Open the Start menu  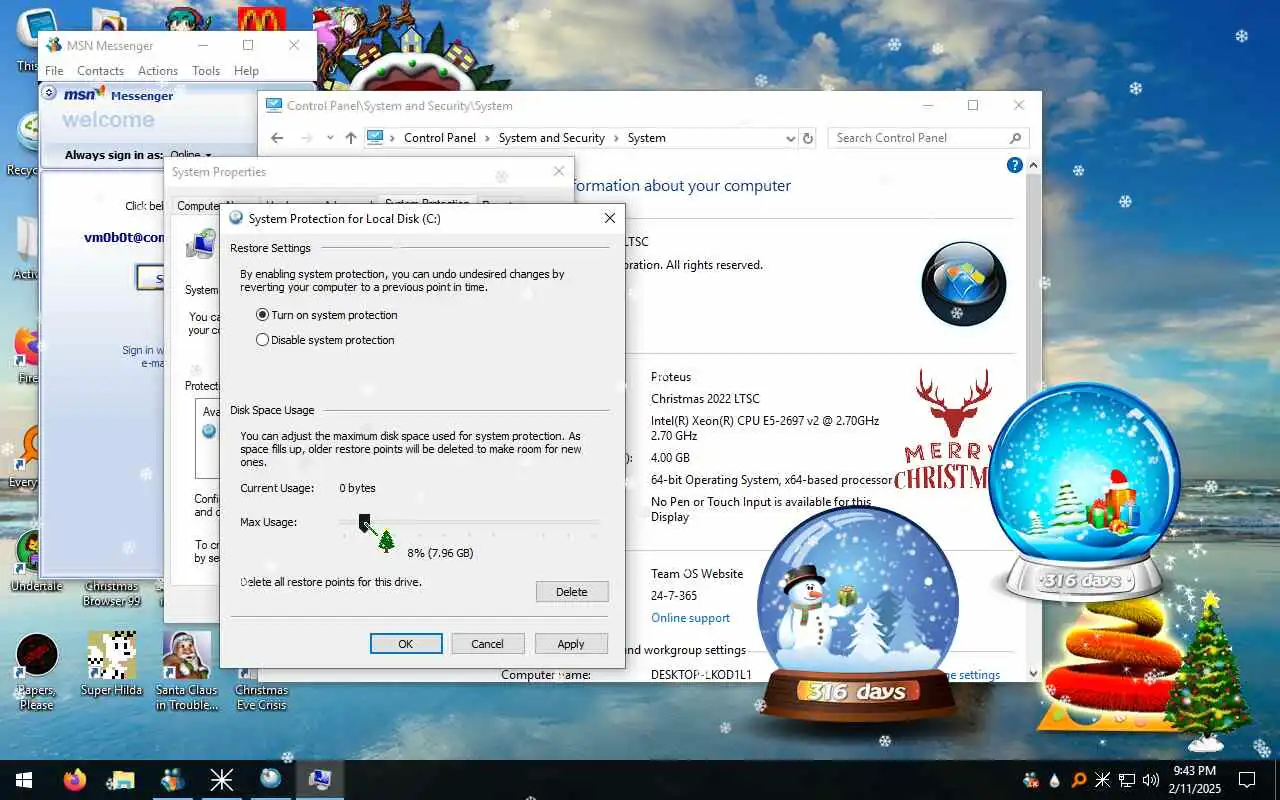click(x=24, y=780)
